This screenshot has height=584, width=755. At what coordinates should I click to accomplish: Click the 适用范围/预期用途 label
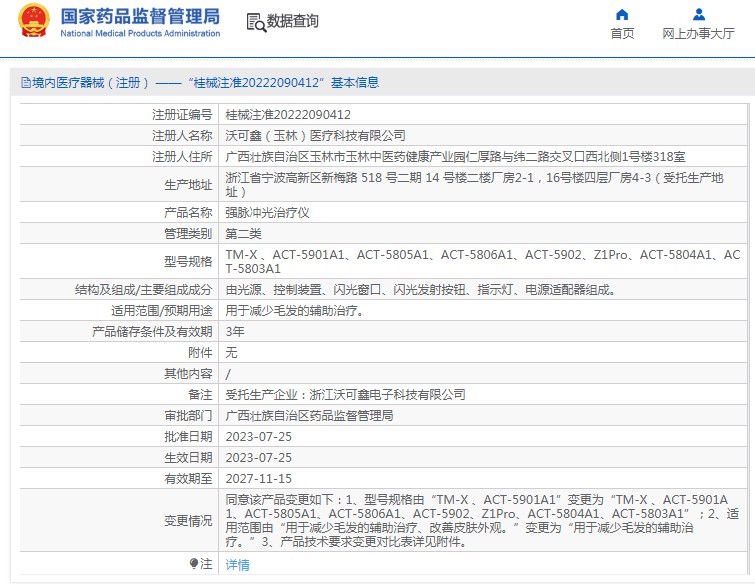click(x=162, y=311)
